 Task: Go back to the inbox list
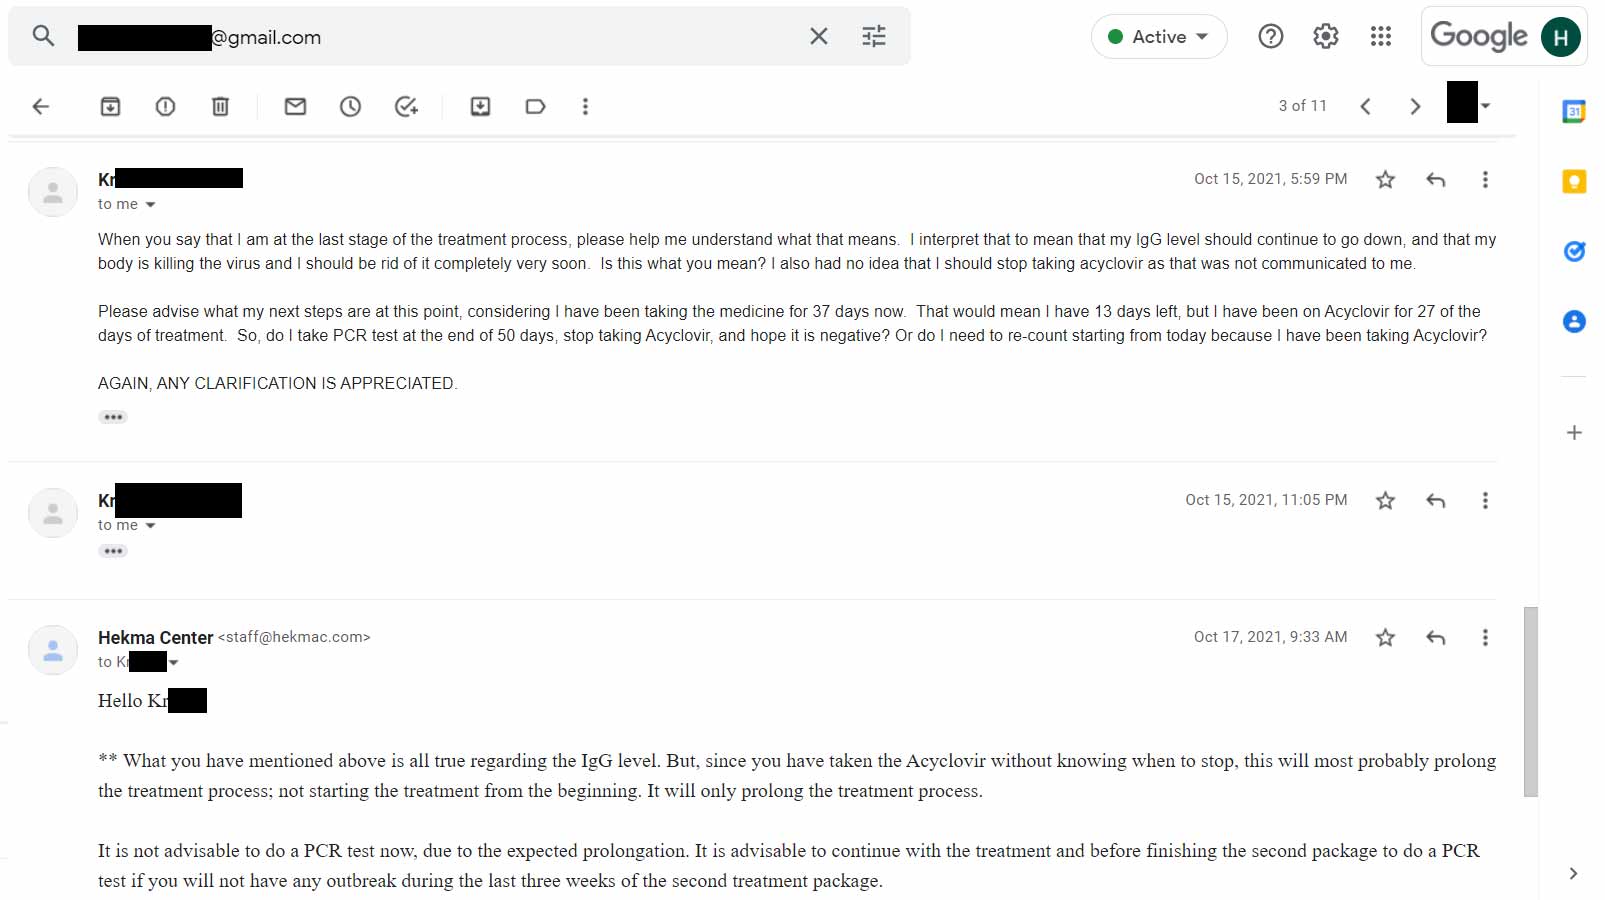click(x=41, y=106)
